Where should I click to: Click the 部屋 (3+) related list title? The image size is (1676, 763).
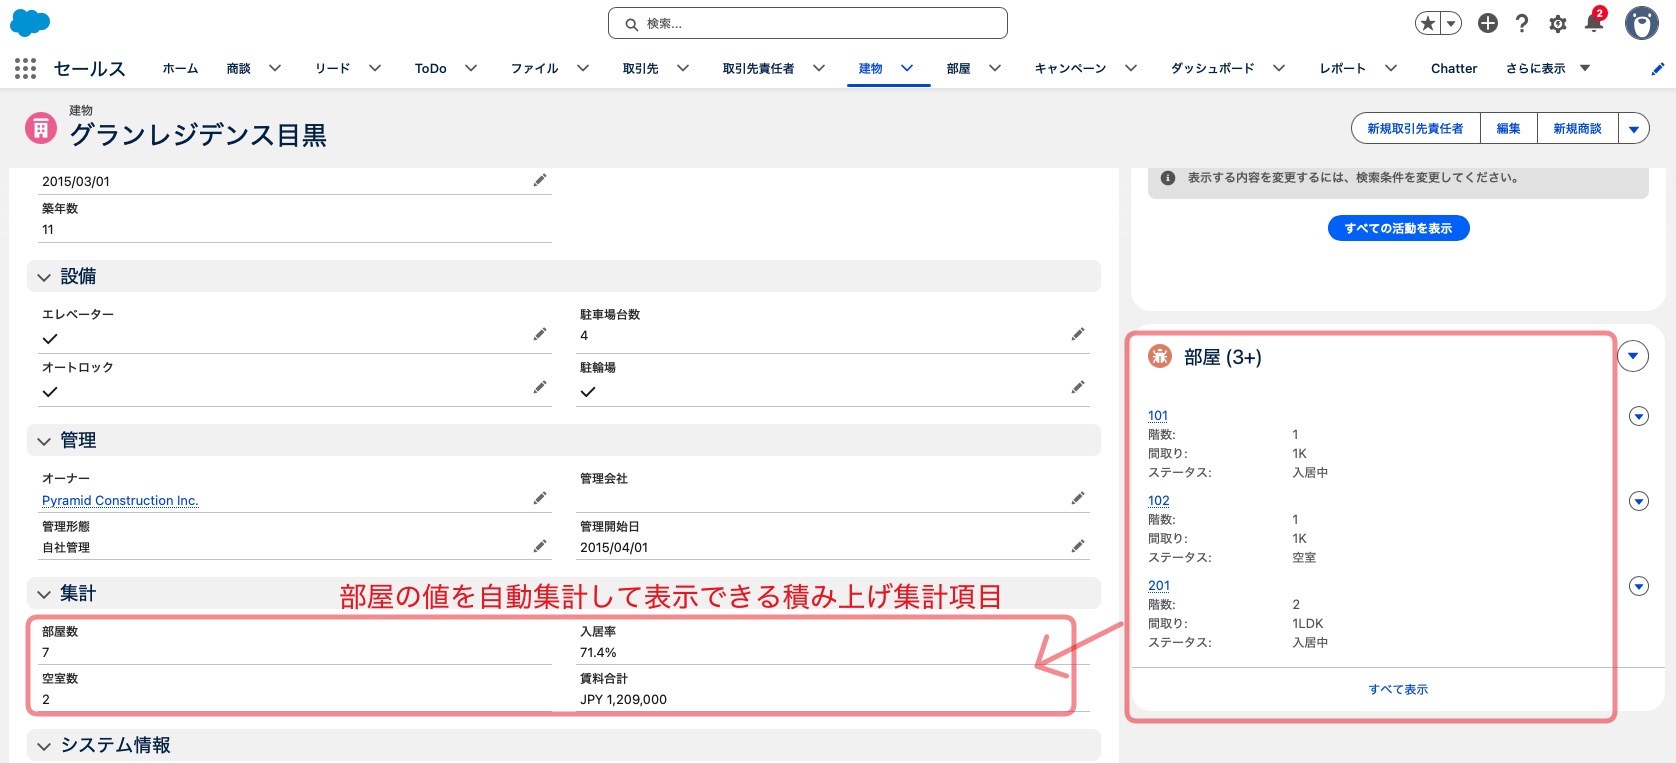1222,357
